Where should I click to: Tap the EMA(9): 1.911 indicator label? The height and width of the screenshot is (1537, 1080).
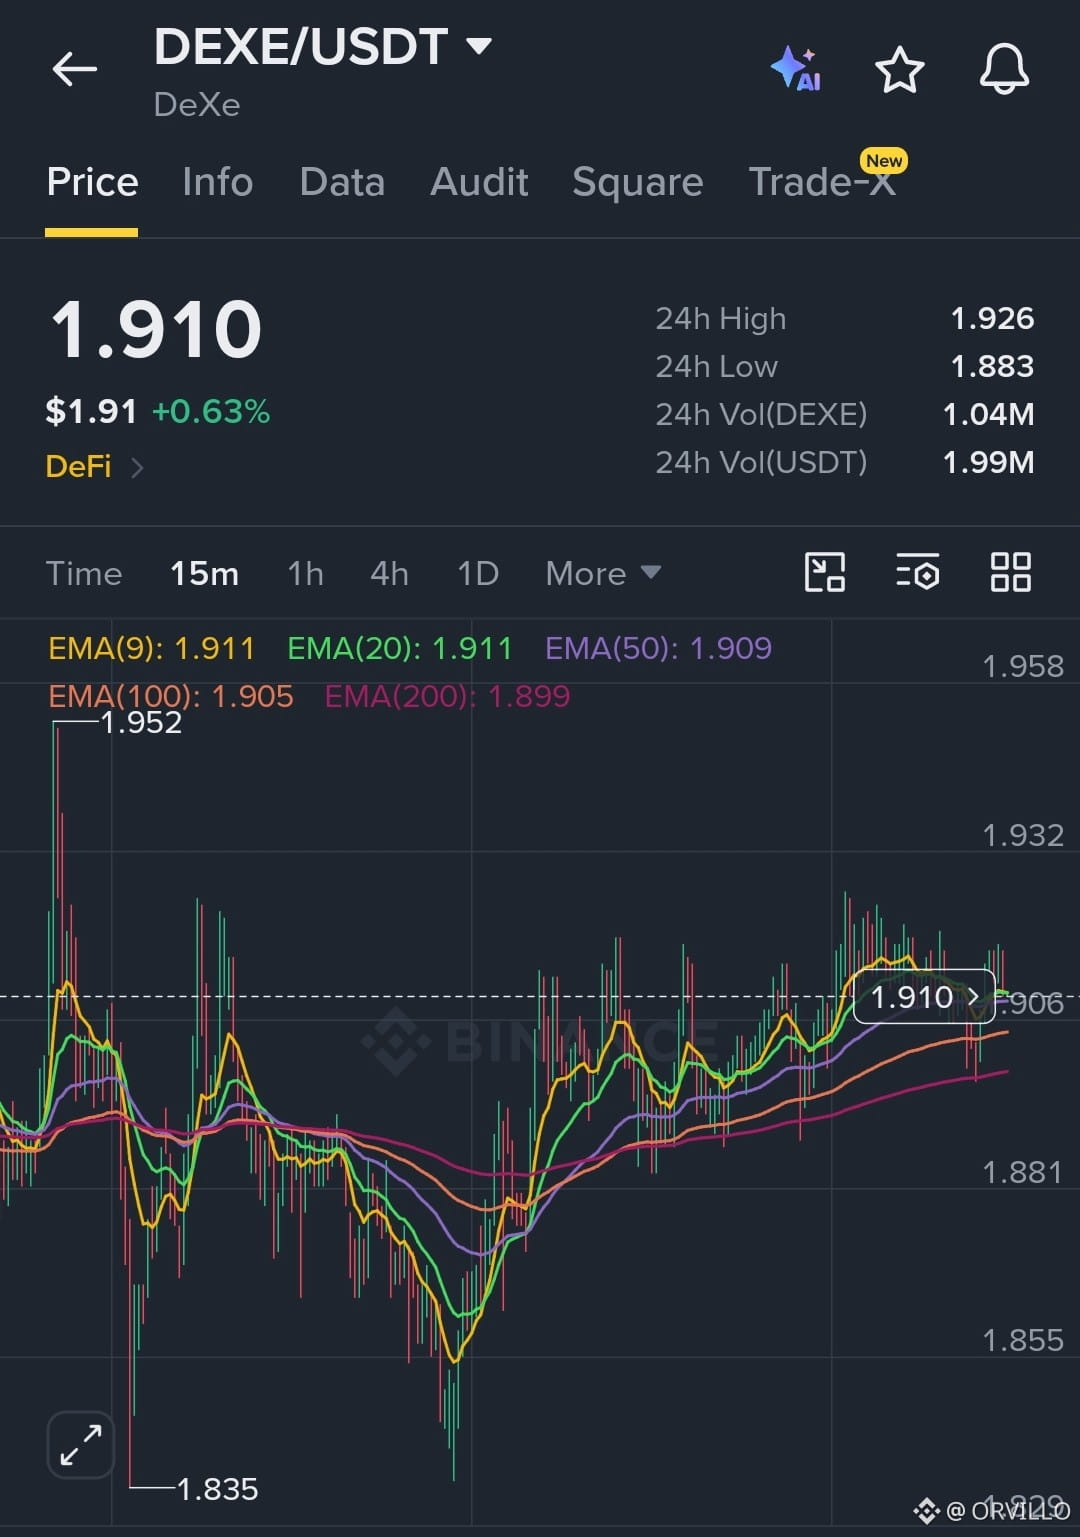click(152, 648)
